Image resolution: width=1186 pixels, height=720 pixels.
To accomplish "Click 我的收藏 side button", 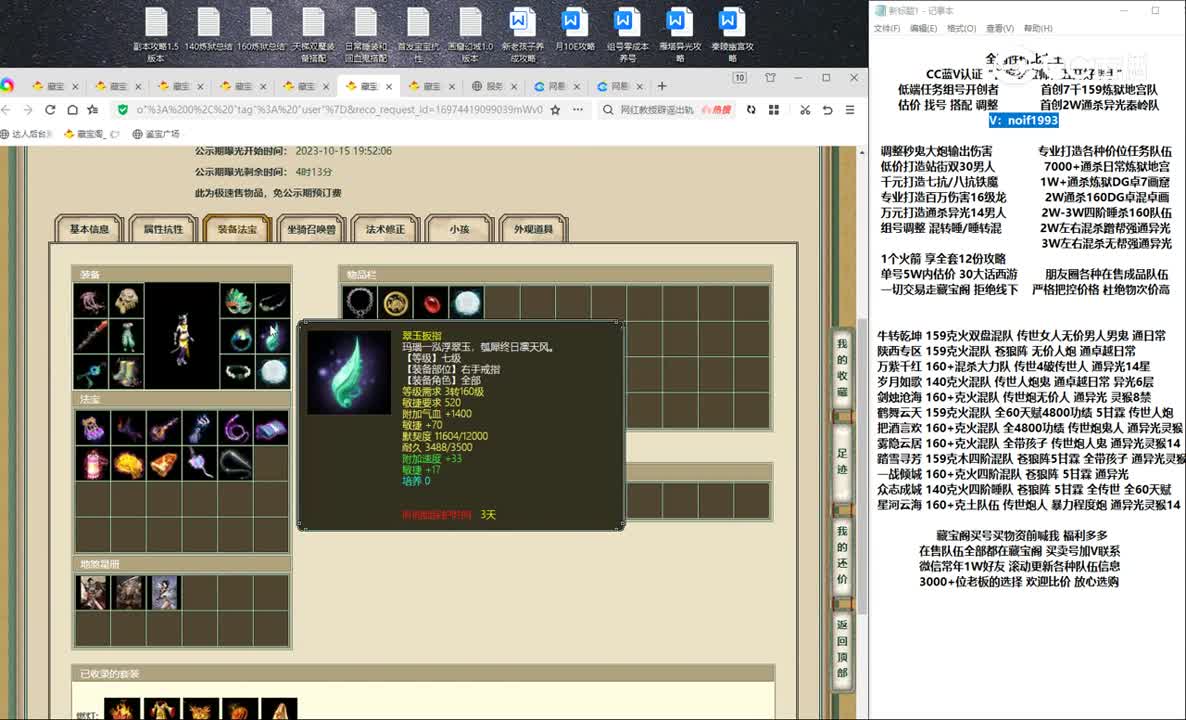I will [x=843, y=368].
